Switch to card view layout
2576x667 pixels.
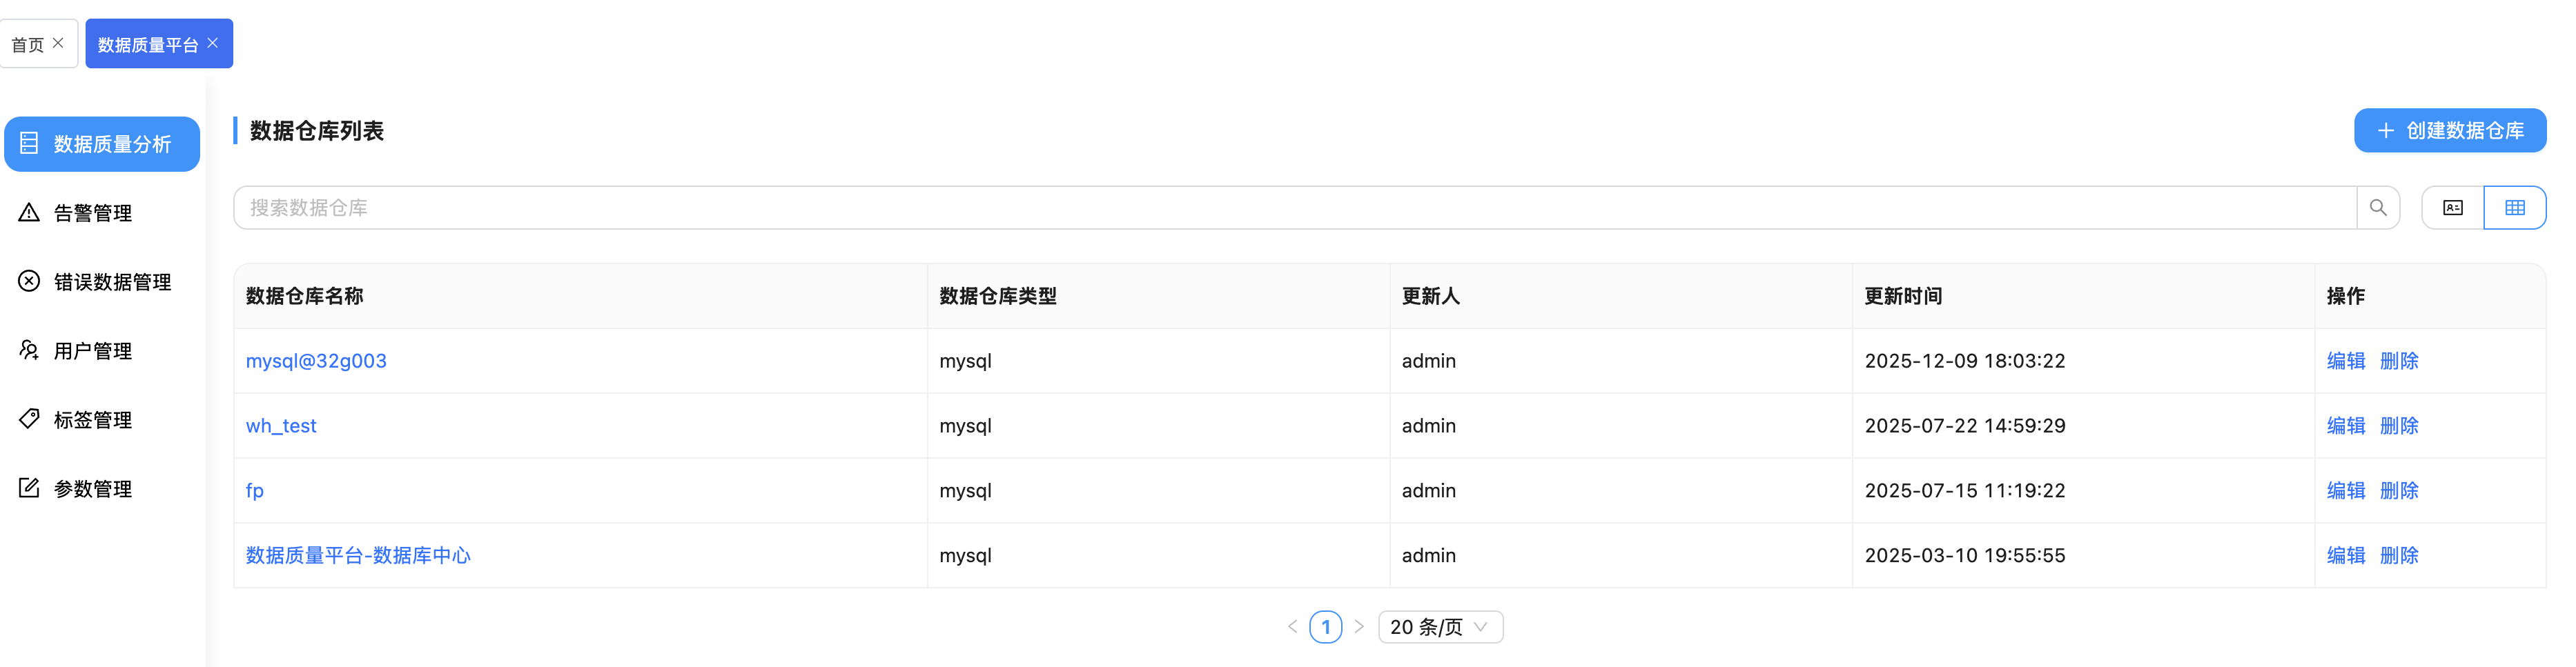(2452, 208)
